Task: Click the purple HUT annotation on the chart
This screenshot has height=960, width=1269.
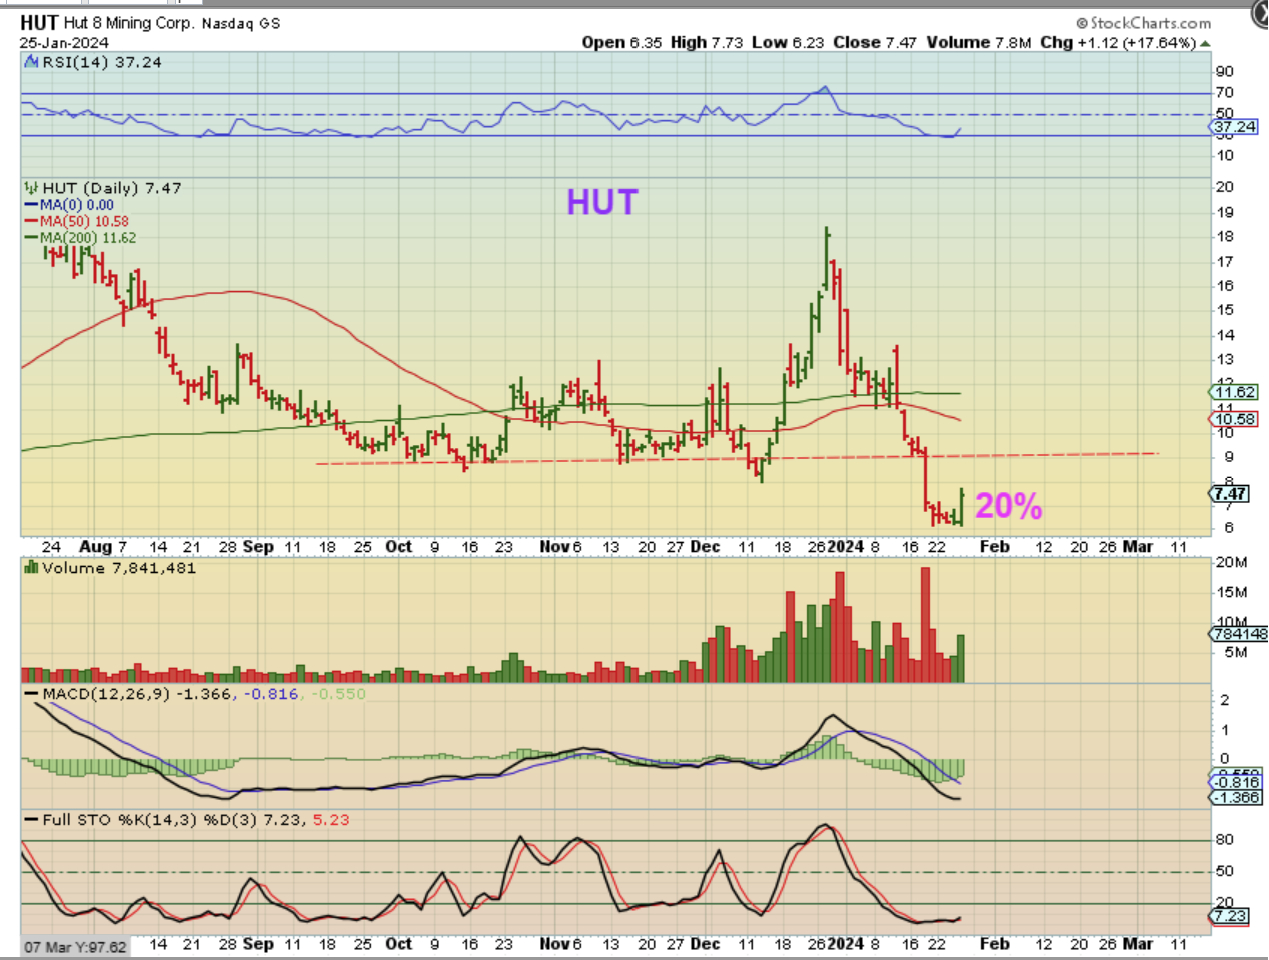Action: 602,203
